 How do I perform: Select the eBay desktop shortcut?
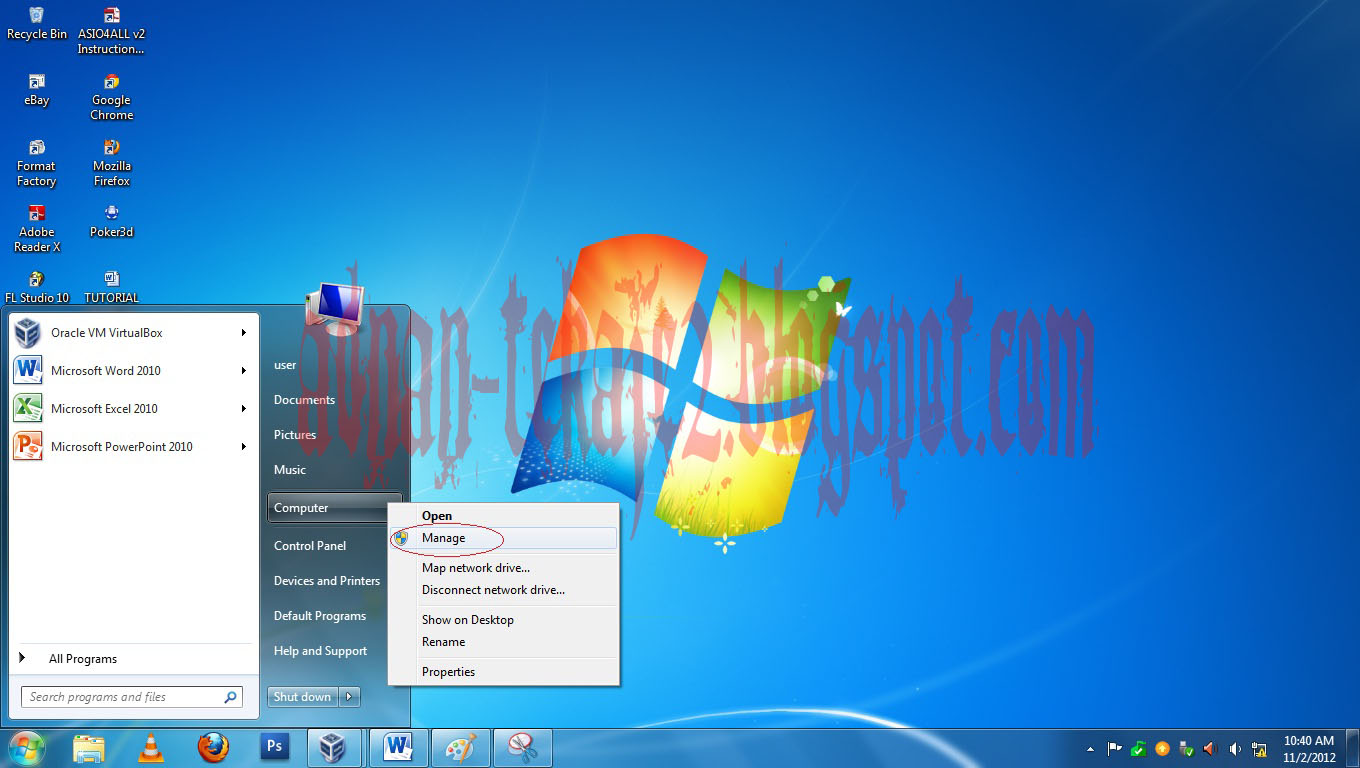[36, 90]
